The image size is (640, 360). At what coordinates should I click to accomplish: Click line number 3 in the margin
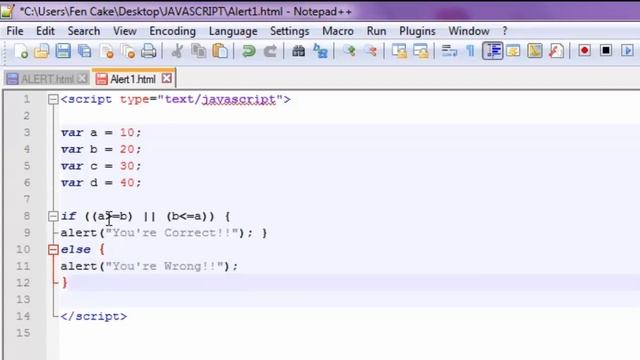click(x=27, y=133)
